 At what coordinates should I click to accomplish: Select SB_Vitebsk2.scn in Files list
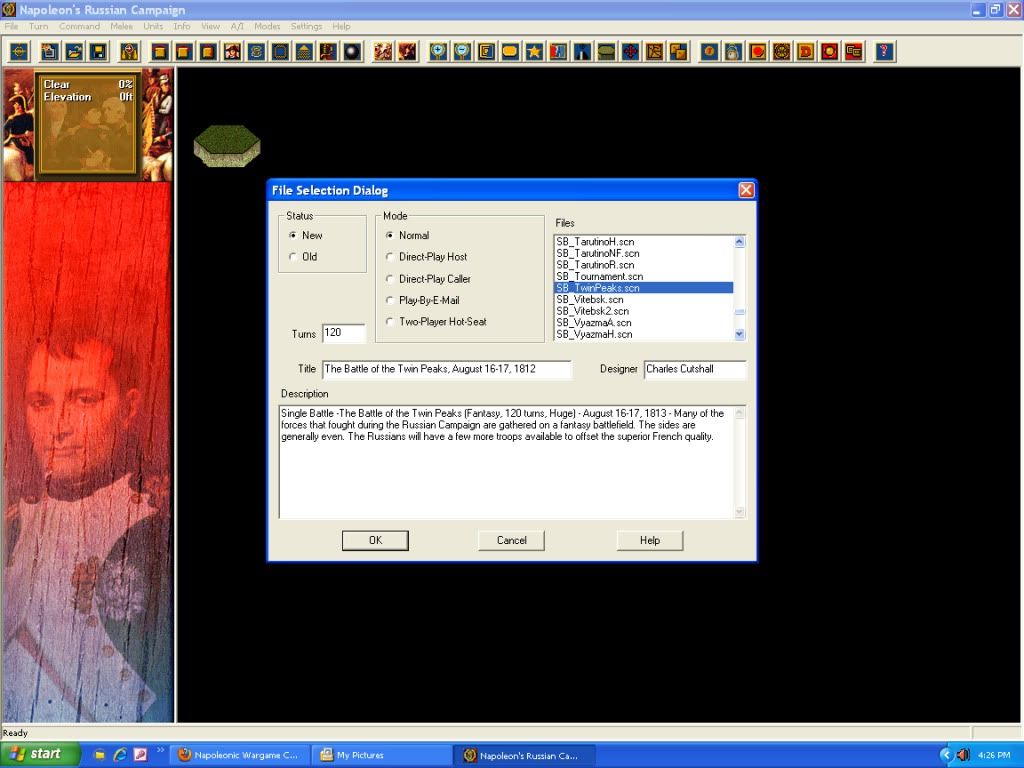click(x=643, y=311)
